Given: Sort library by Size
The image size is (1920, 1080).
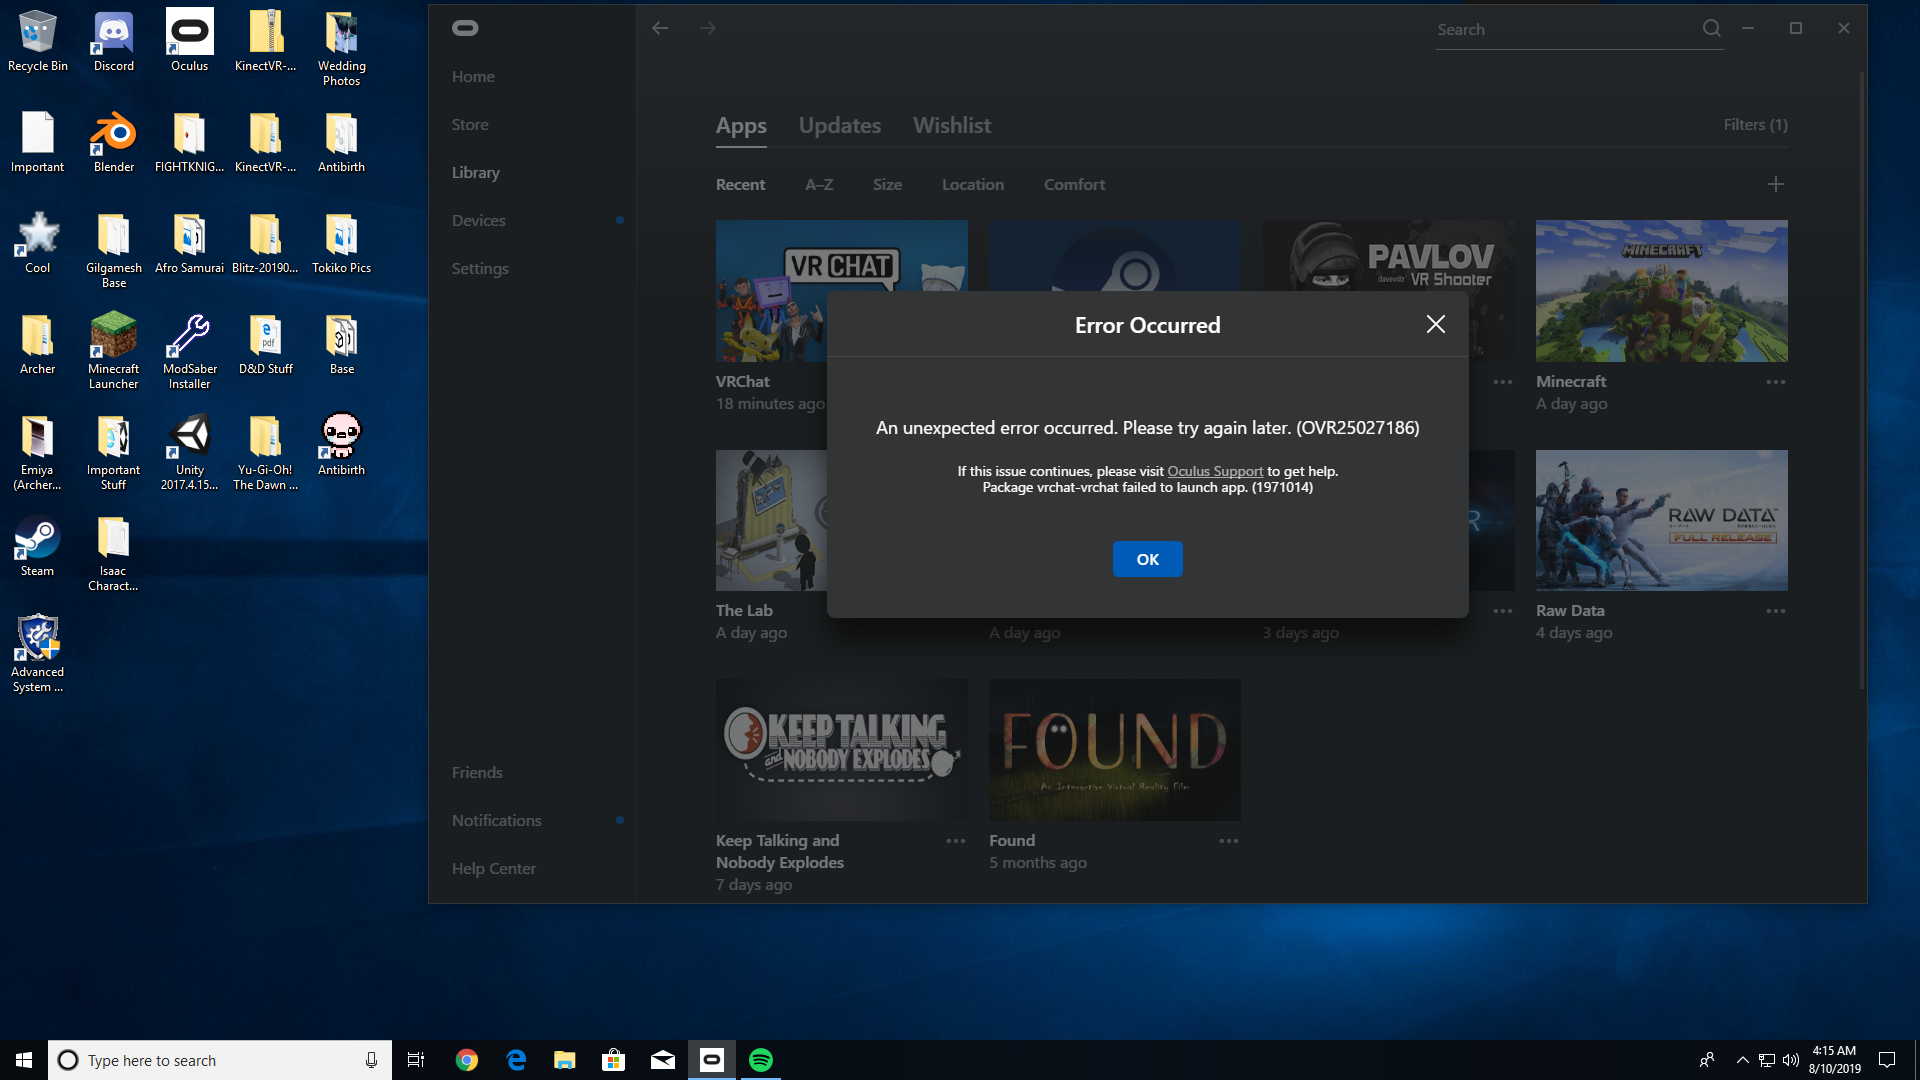Looking at the screenshot, I should click(887, 185).
